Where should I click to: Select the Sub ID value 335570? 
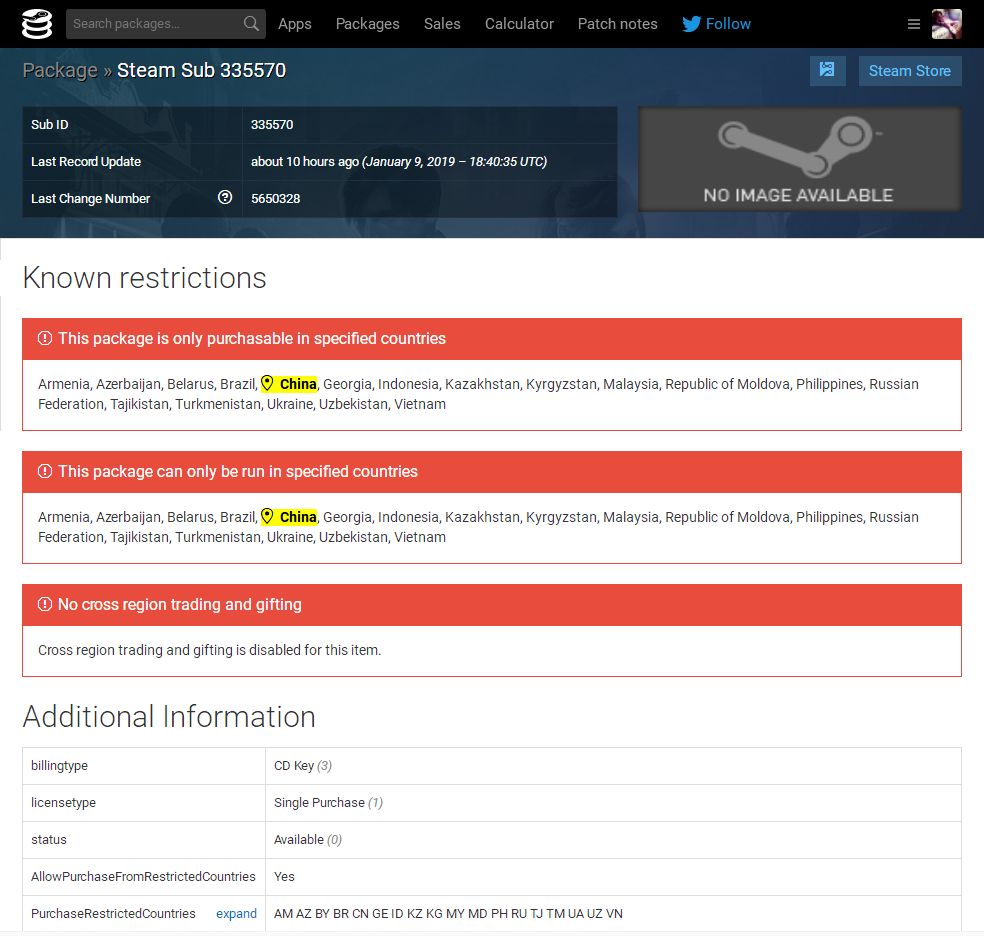tap(272, 124)
